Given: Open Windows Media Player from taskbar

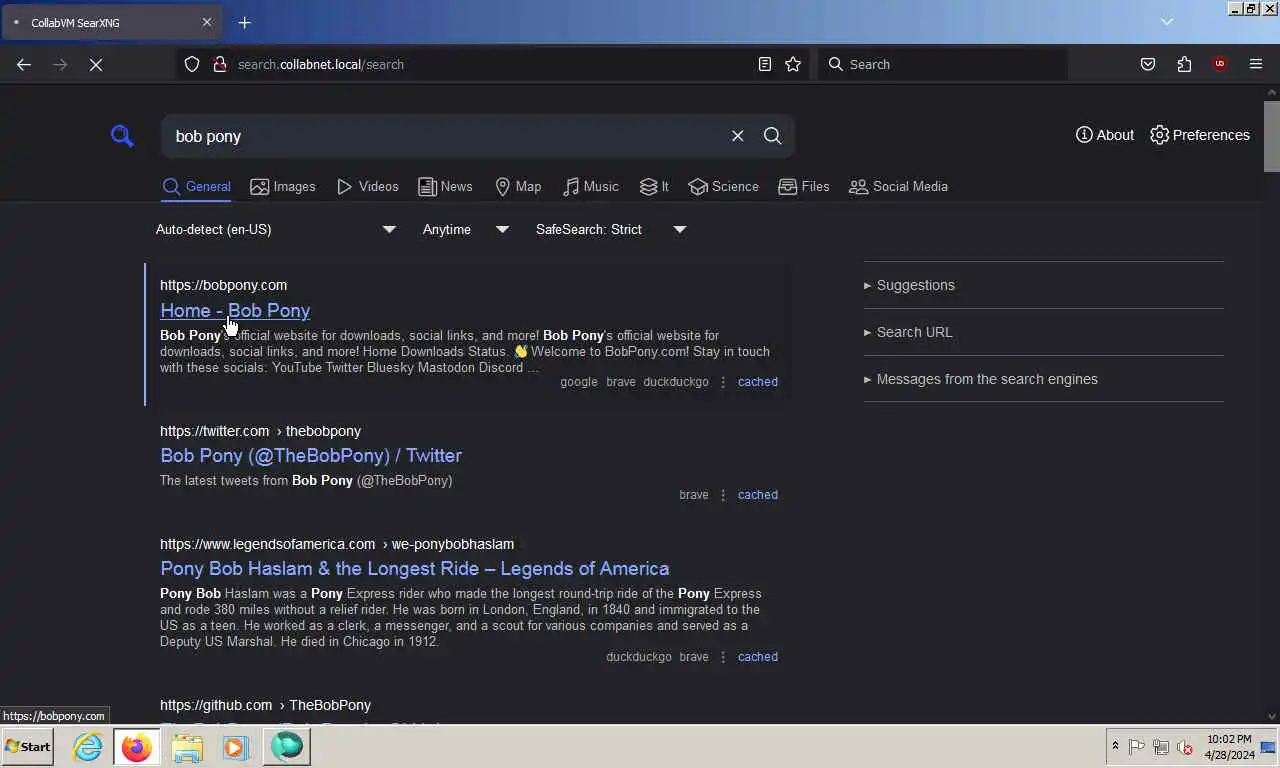Looking at the screenshot, I should (x=236, y=747).
